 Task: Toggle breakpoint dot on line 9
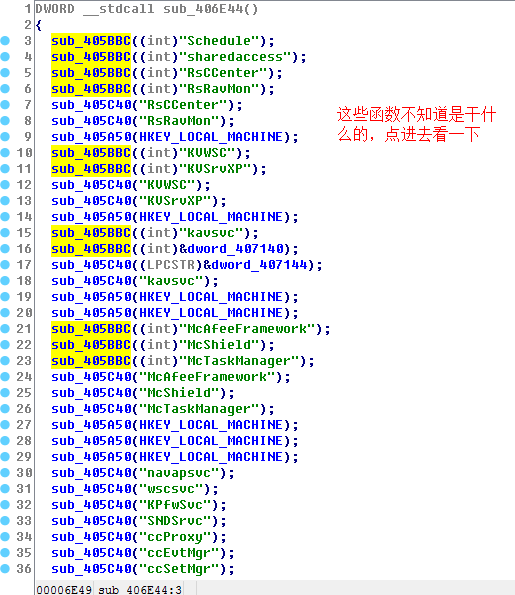[5, 137]
